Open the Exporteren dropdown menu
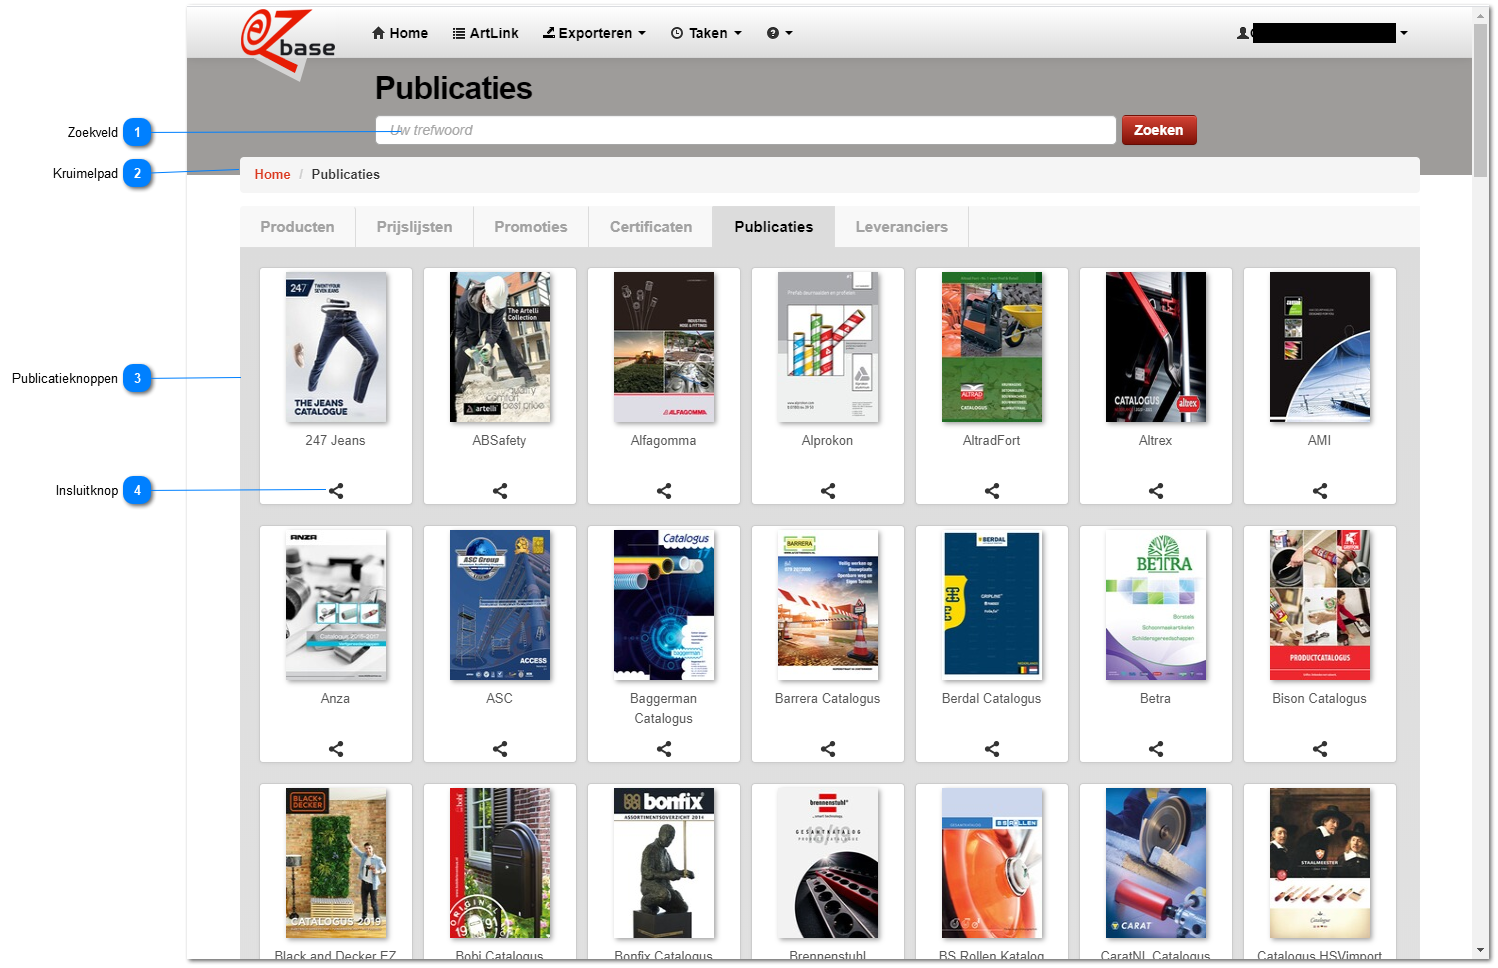The image size is (1498, 968). [x=594, y=33]
